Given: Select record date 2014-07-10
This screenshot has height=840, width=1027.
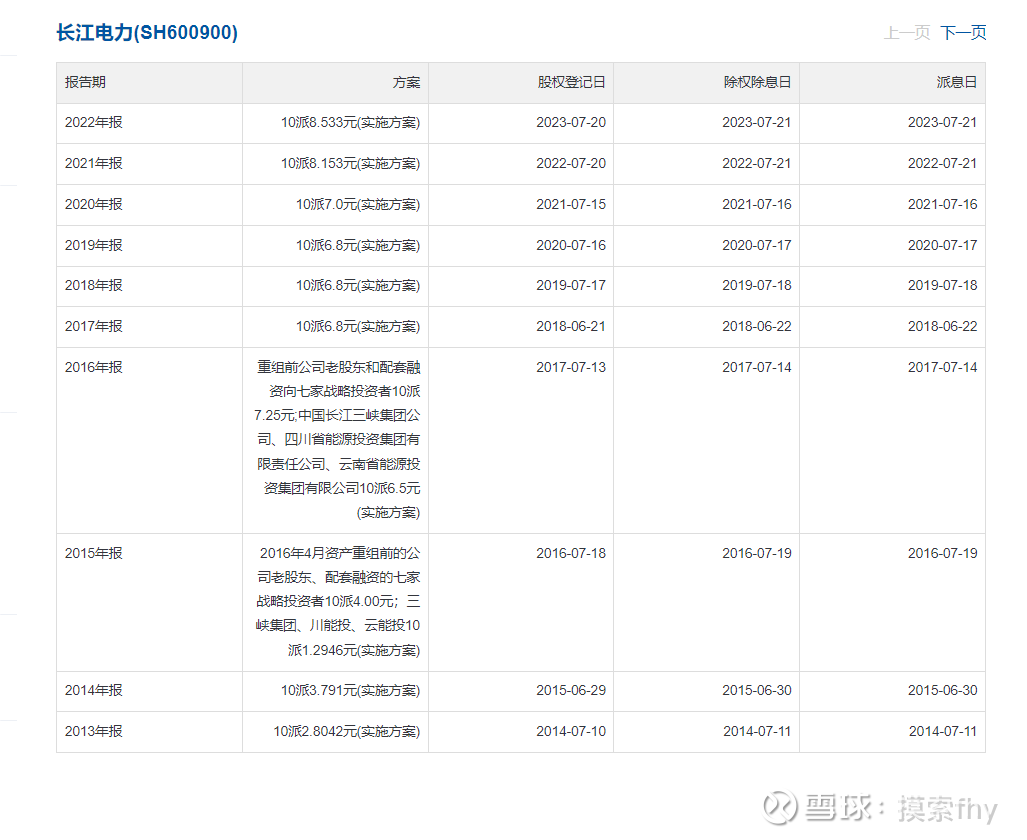Looking at the screenshot, I should (x=571, y=731).
